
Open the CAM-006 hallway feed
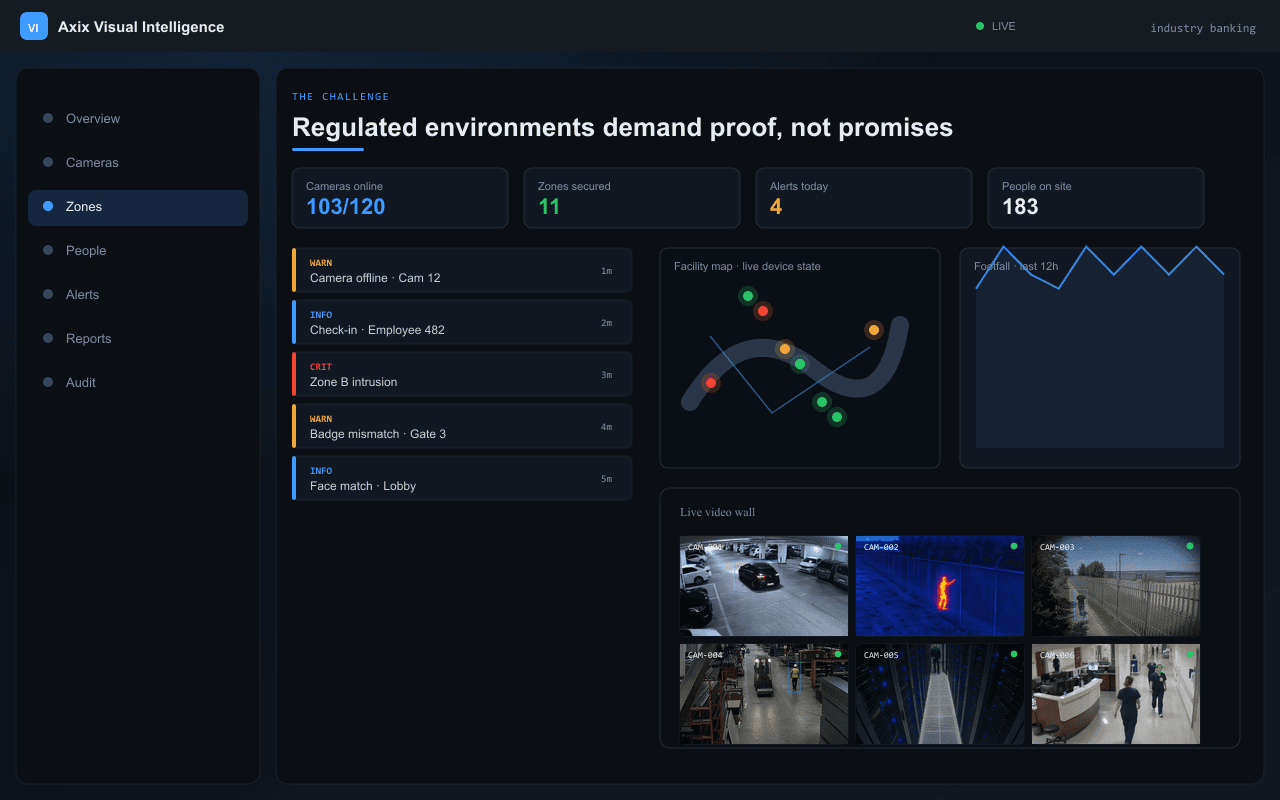coord(1116,694)
